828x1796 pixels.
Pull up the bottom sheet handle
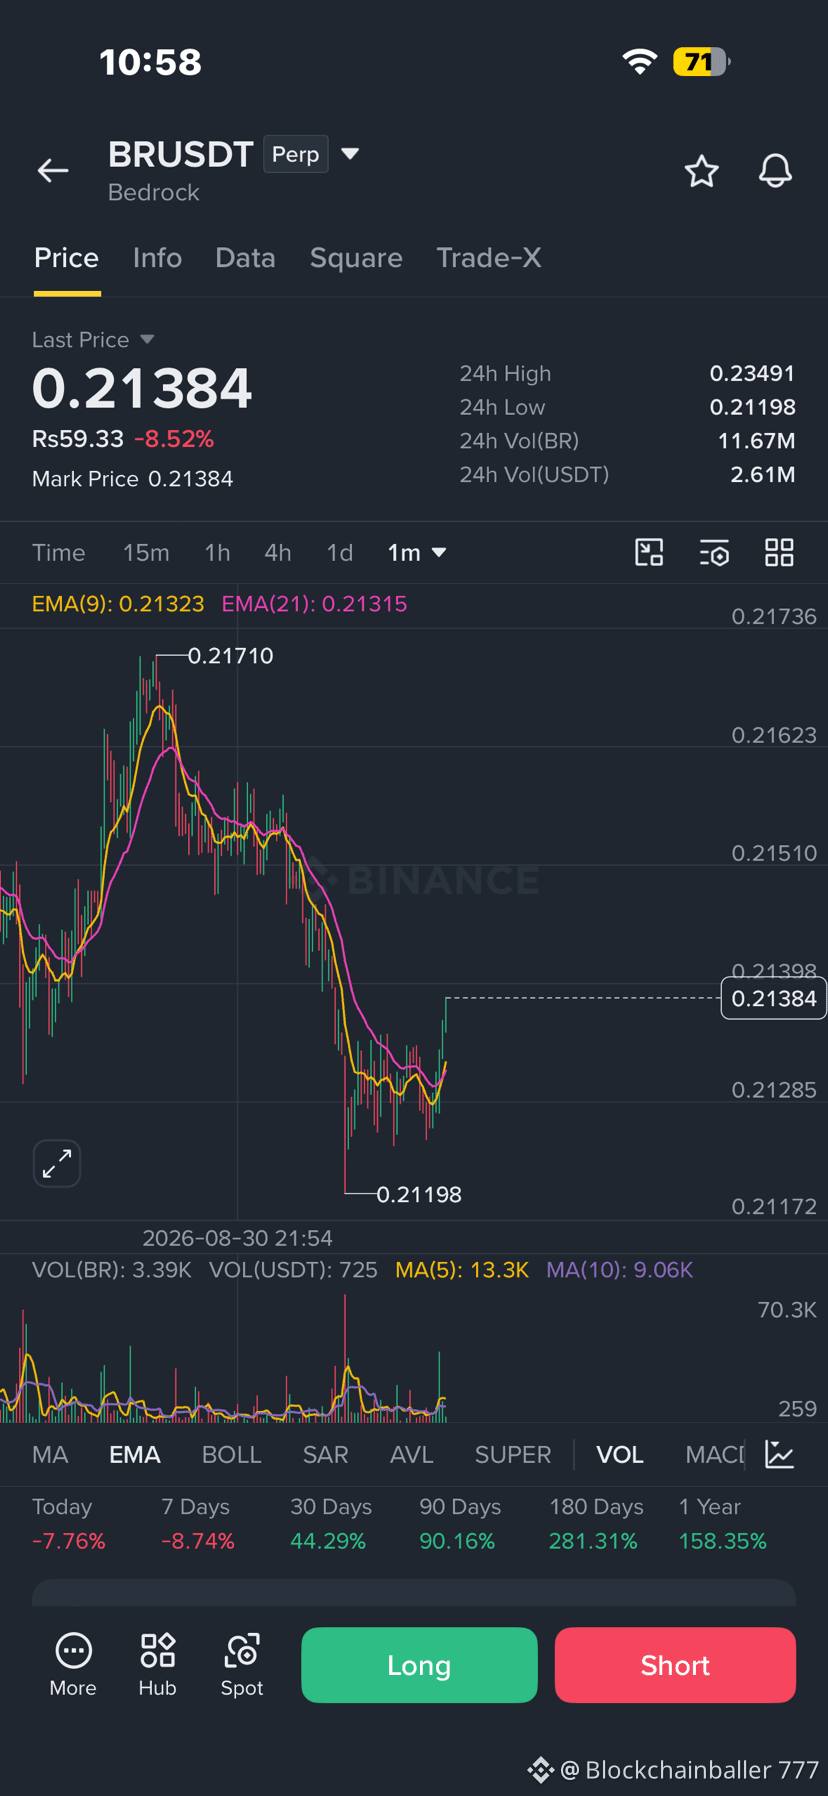tap(414, 1592)
